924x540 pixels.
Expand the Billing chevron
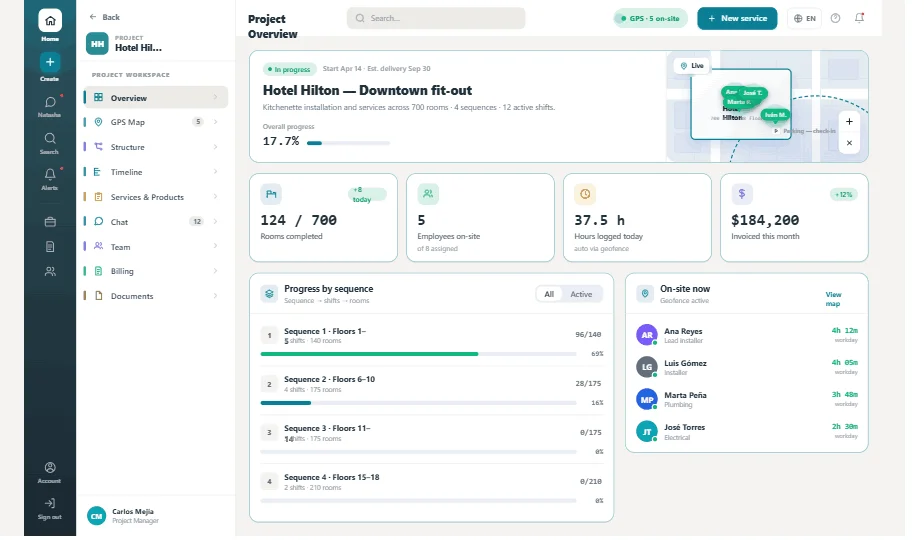point(216,271)
